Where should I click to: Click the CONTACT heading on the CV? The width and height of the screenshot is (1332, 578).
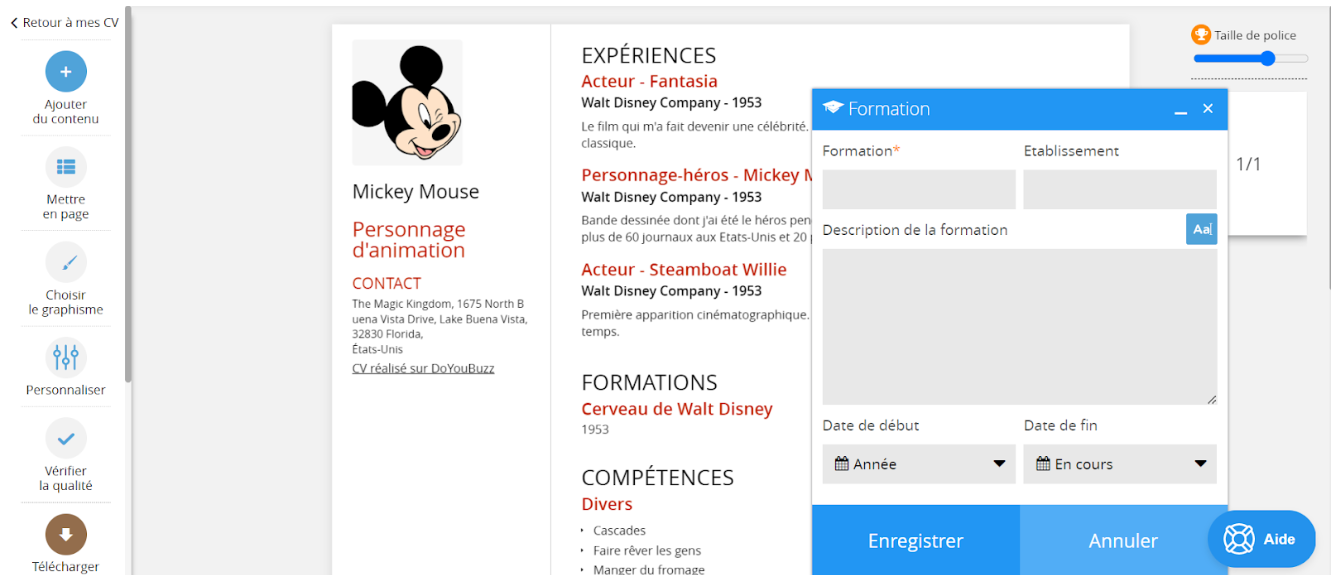pos(387,283)
